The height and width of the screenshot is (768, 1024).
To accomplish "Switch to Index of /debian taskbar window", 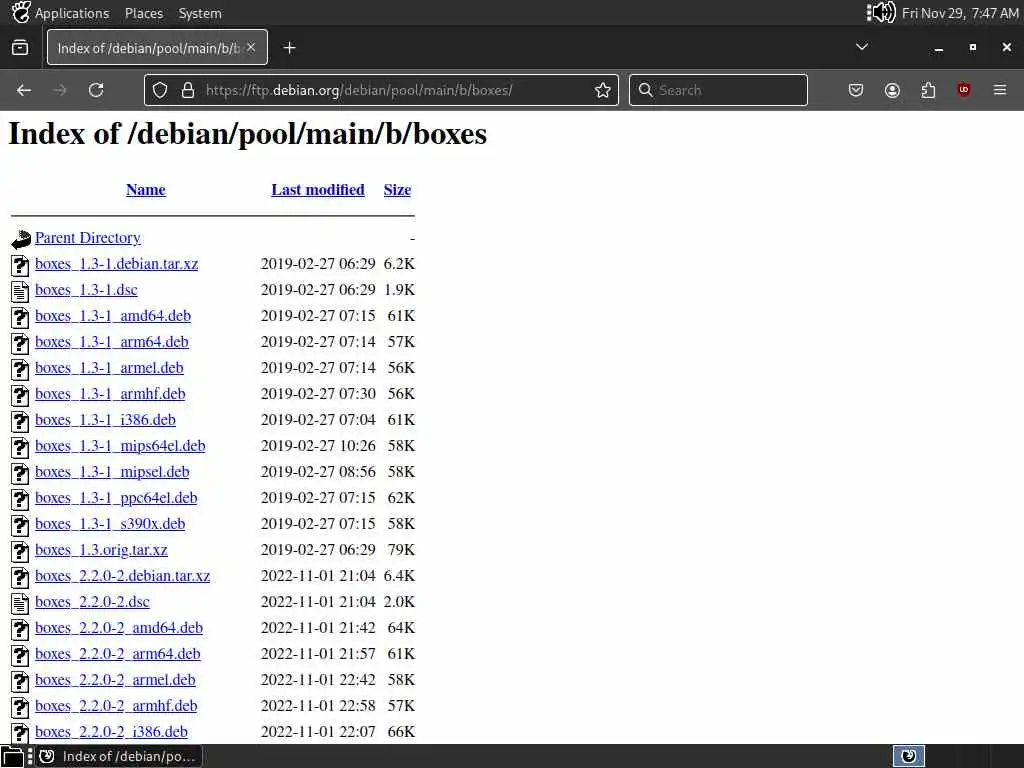I will pyautogui.click(x=118, y=756).
